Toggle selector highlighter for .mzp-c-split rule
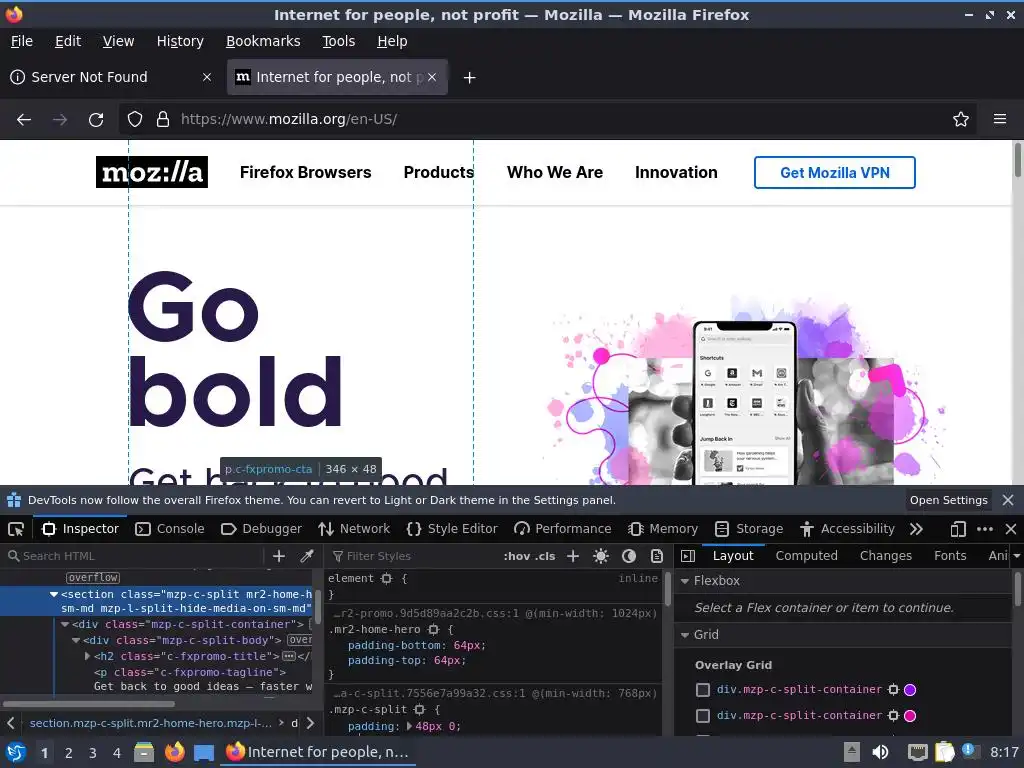 click(x=419, y=709)
